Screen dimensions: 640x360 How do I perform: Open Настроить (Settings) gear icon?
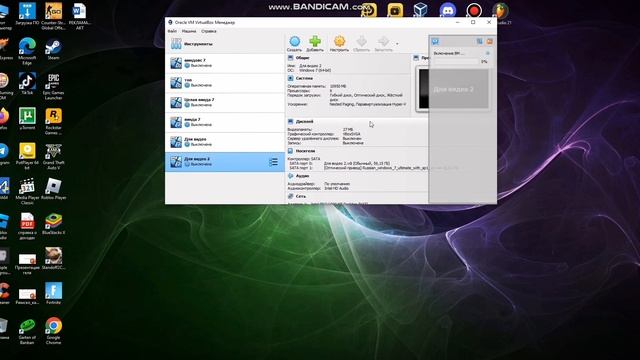click(339, 42)
